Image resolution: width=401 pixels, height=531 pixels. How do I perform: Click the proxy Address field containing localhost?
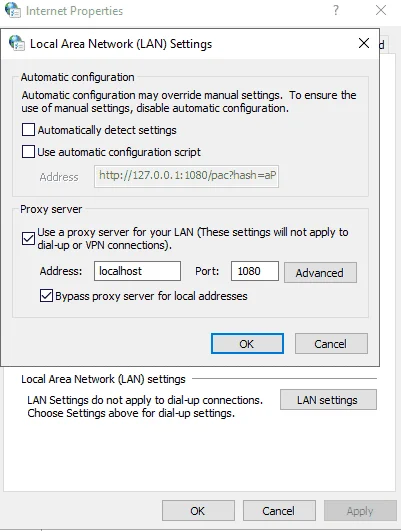click(x=137, y=271)
